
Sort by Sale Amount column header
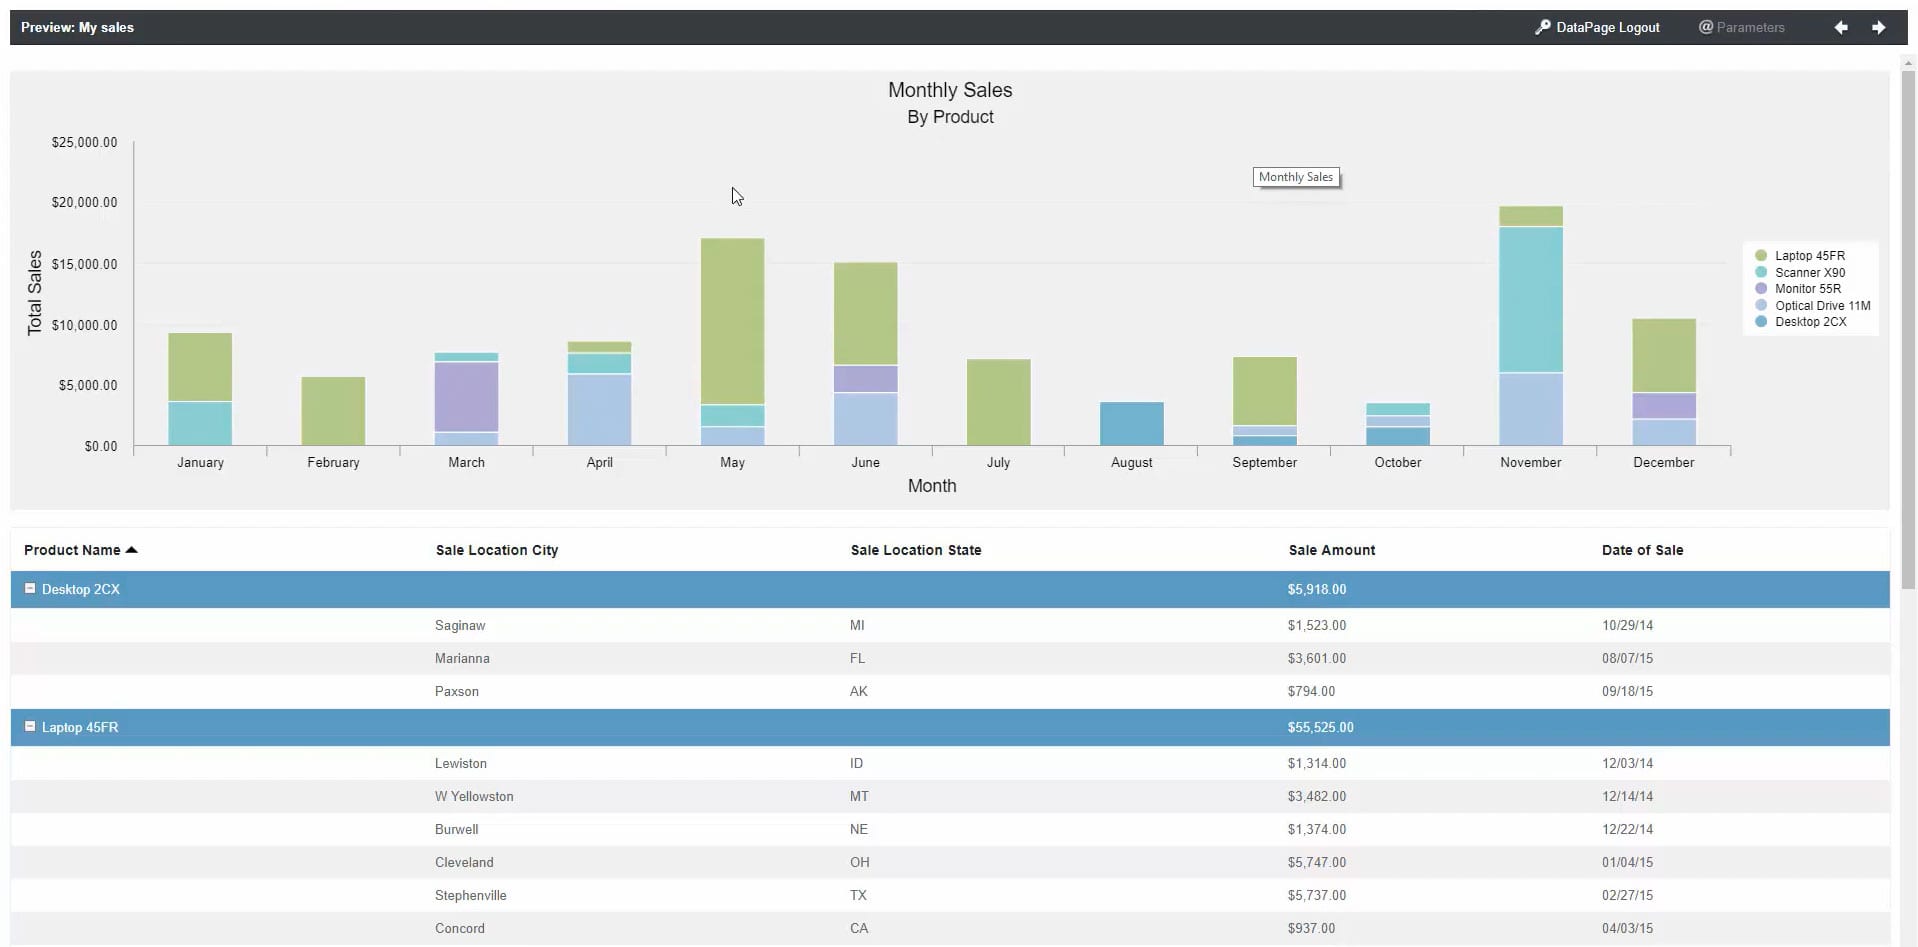pyautogui.click(x=1331, y=550)
